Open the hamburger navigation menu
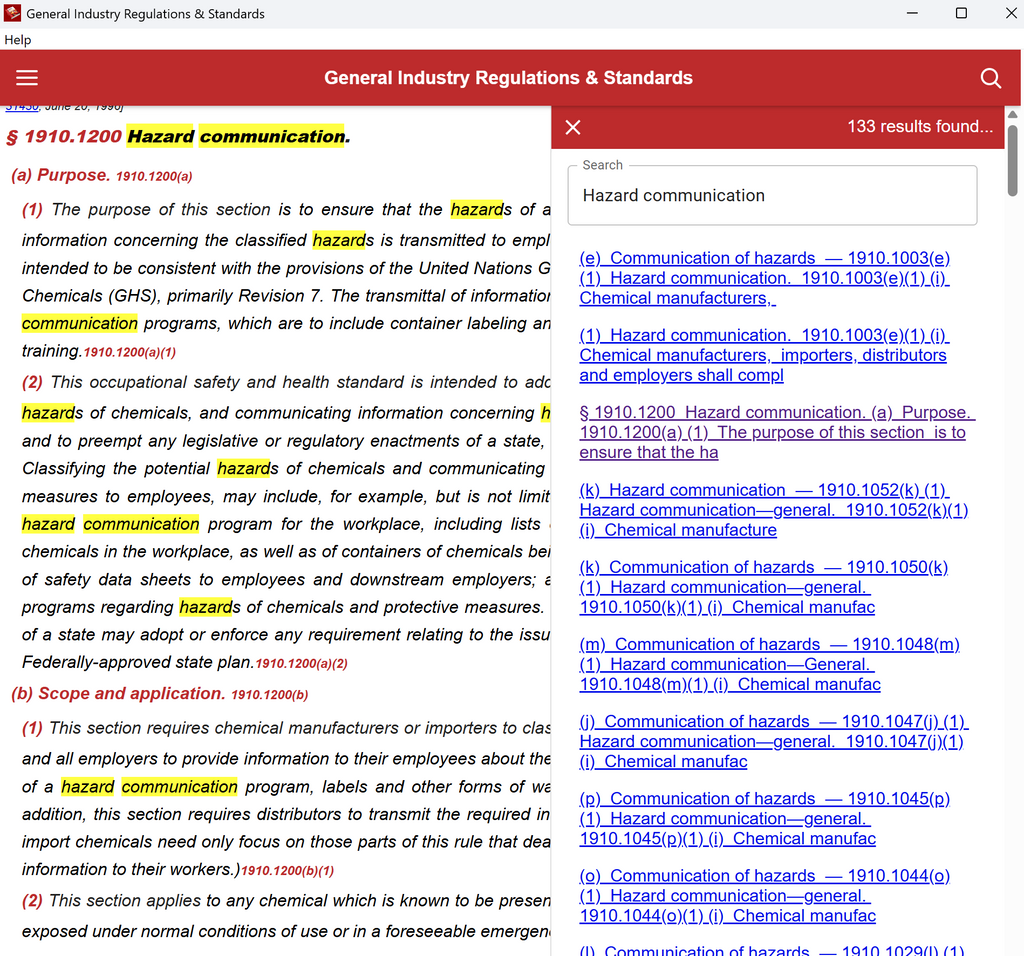The height and width of the screenshot is (956, 1024). pyautogui.click(x=27, y=78)
